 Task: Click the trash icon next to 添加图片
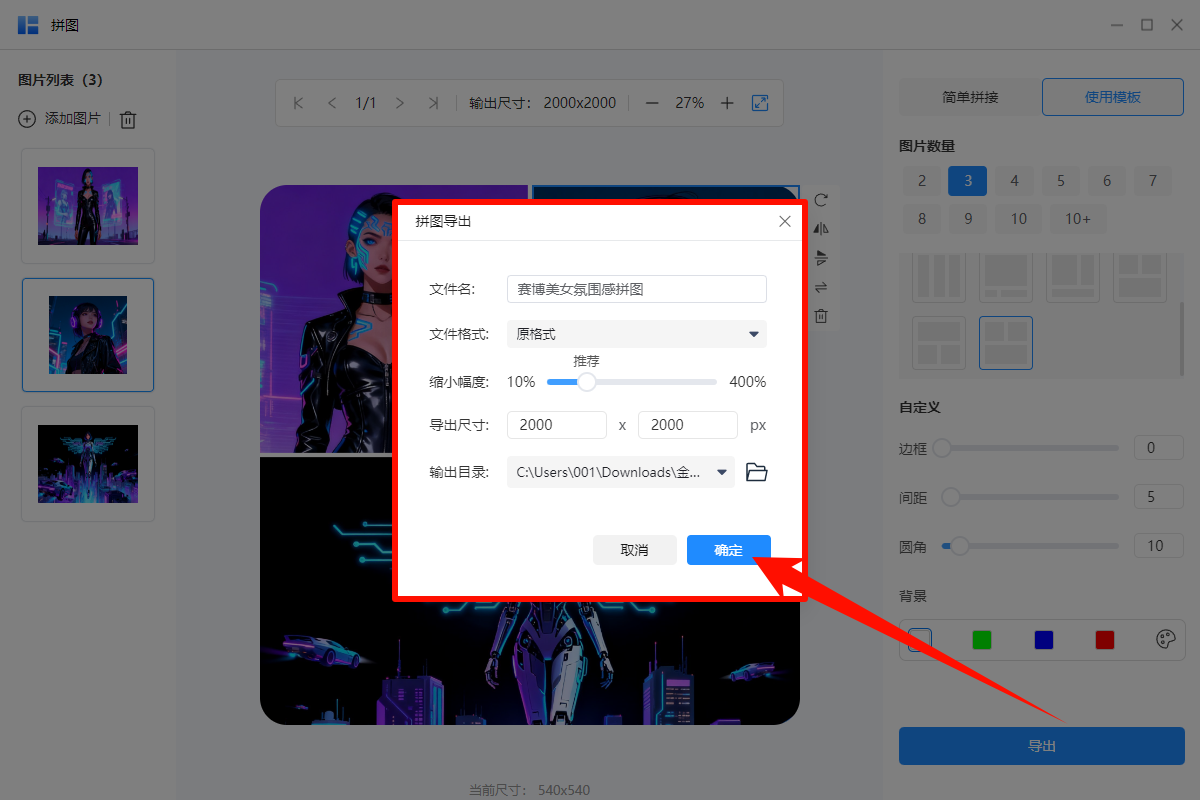pos(127,119)
